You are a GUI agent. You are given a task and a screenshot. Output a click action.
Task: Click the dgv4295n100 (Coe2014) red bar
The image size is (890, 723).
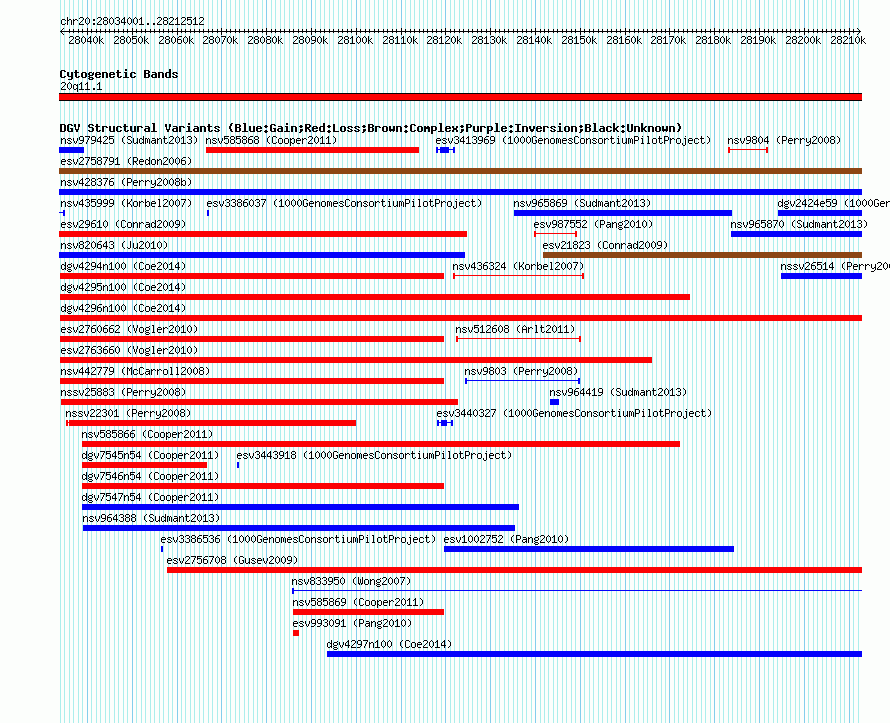[375, 297]
